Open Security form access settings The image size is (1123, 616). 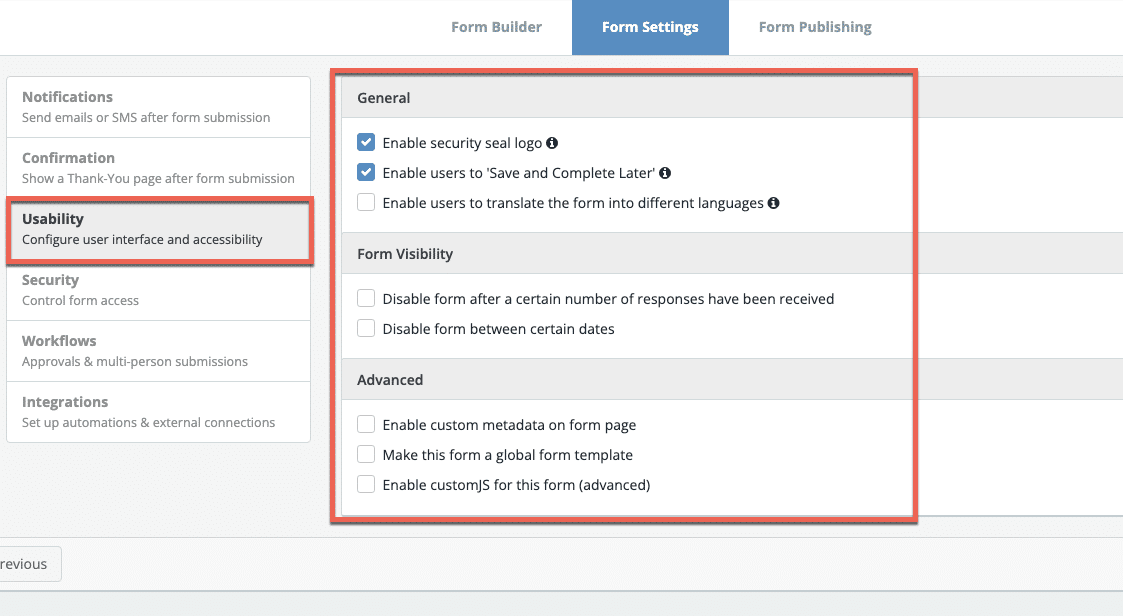[158, 290]
